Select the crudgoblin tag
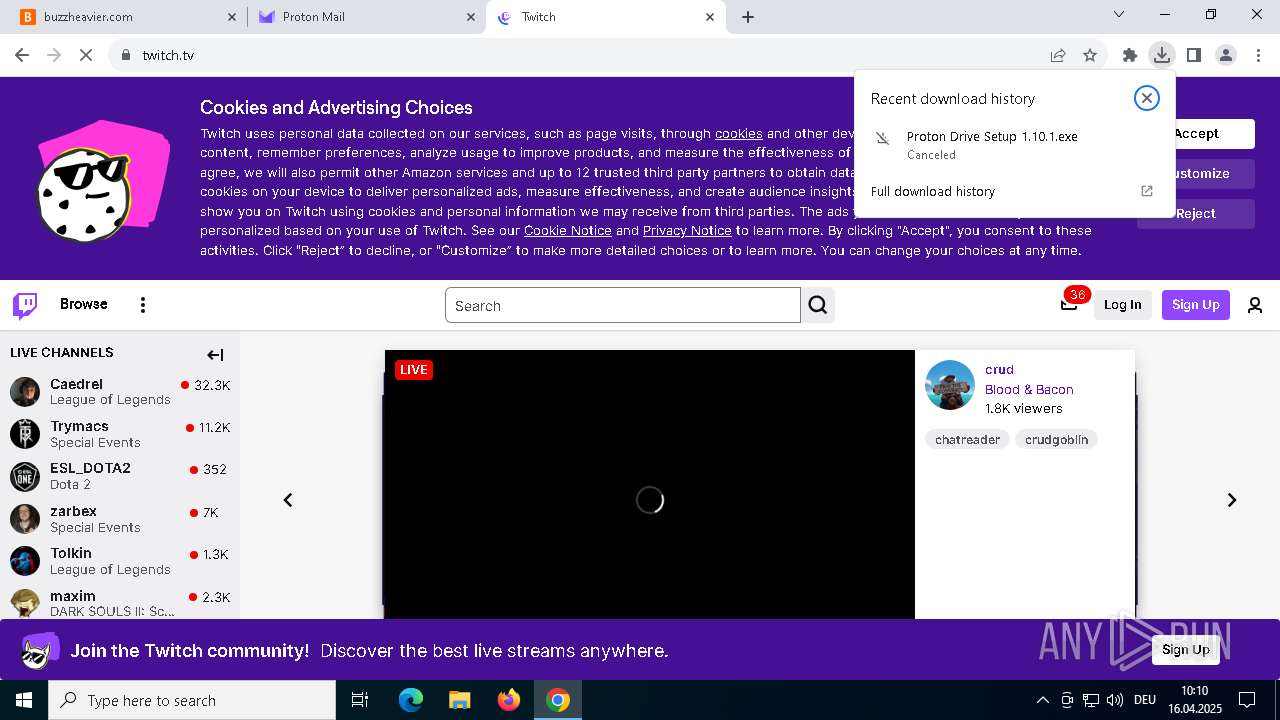Viewport: 1280px width, 720px height. [1056, 439]
